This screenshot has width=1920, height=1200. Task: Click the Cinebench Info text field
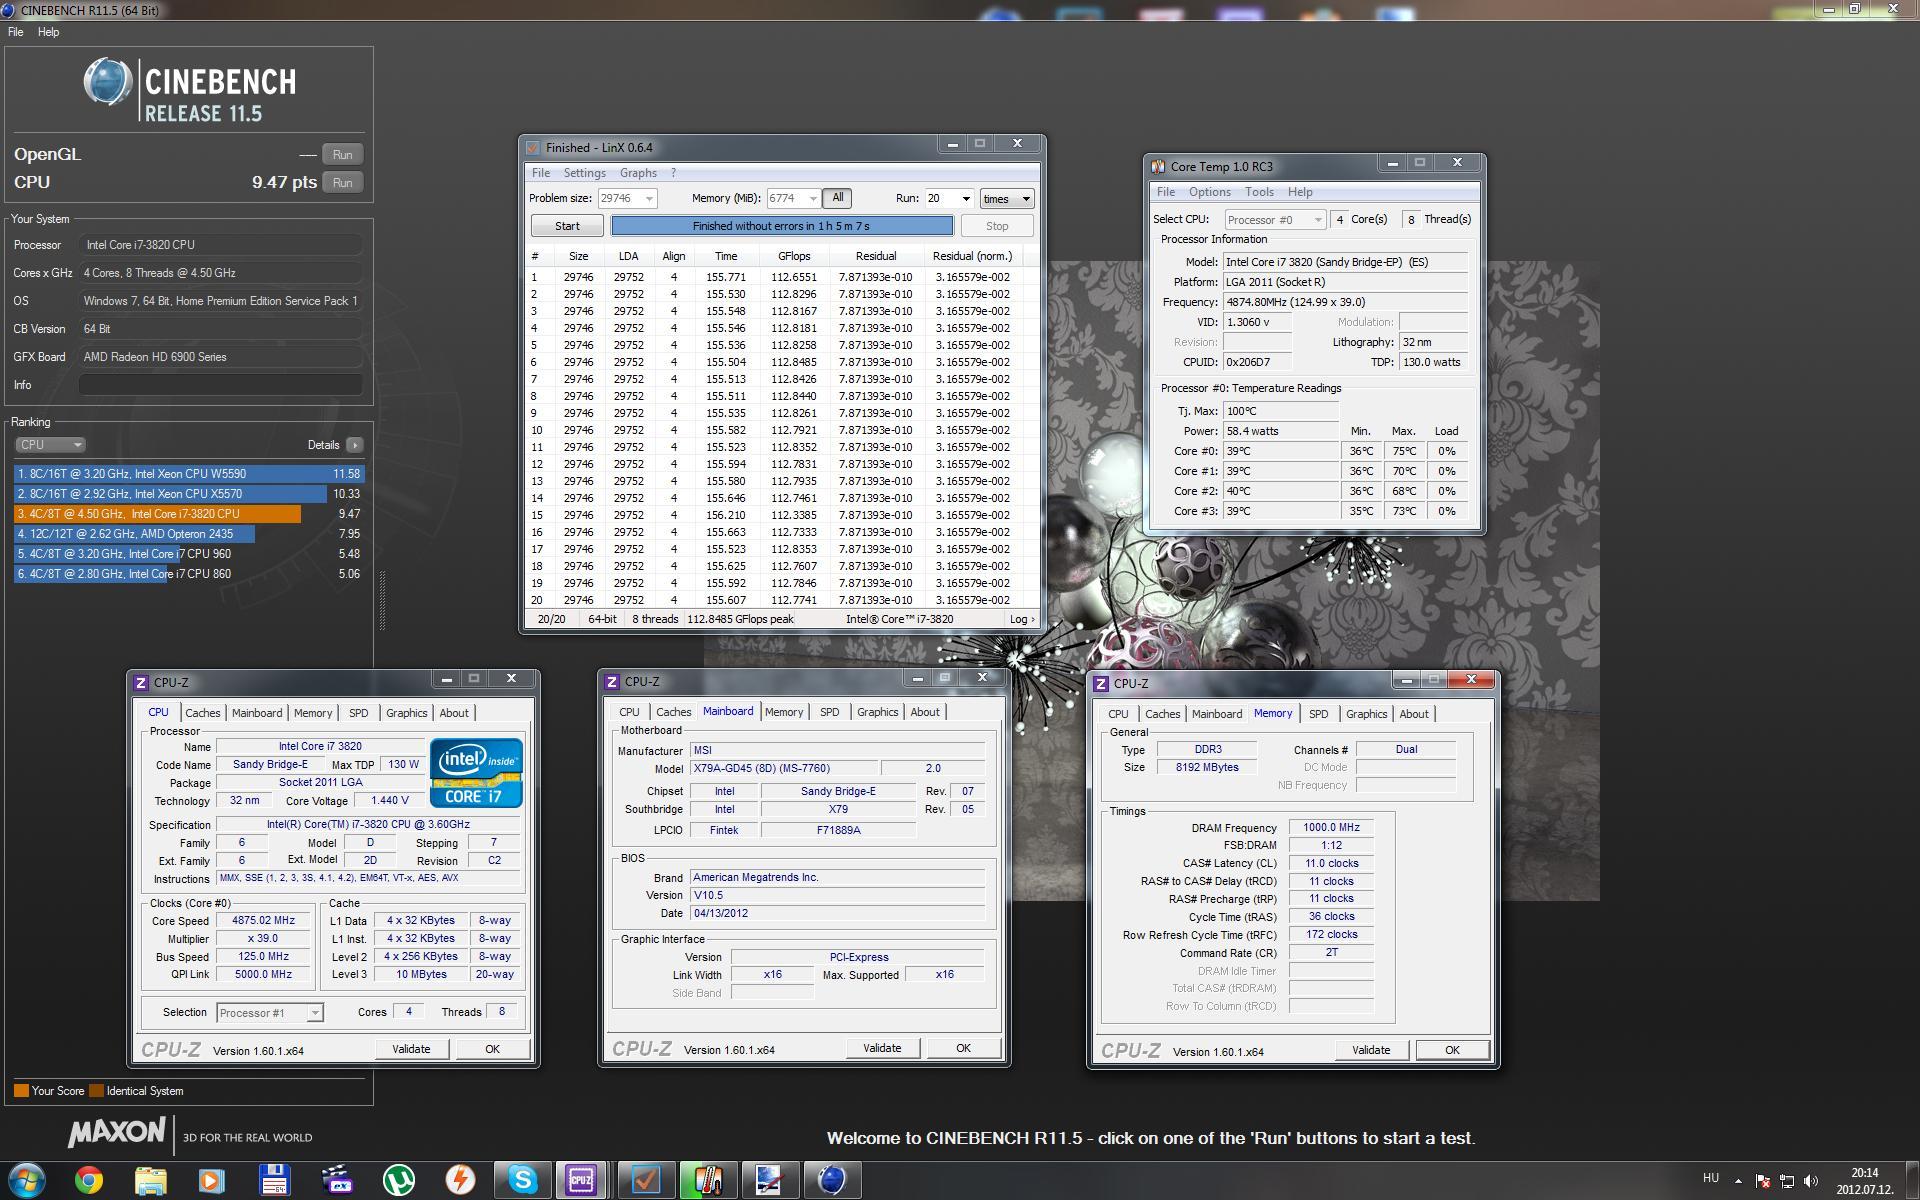(220, 385)
